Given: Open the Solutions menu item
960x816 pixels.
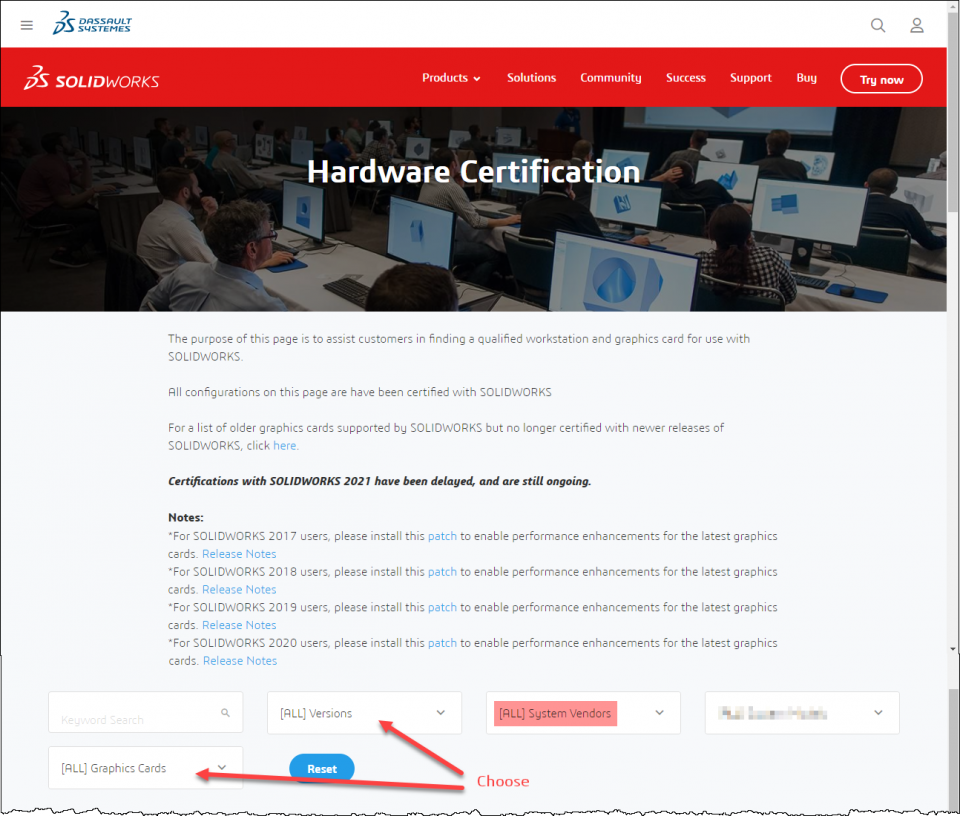Looking at the screenshot, I should [531, 78].
